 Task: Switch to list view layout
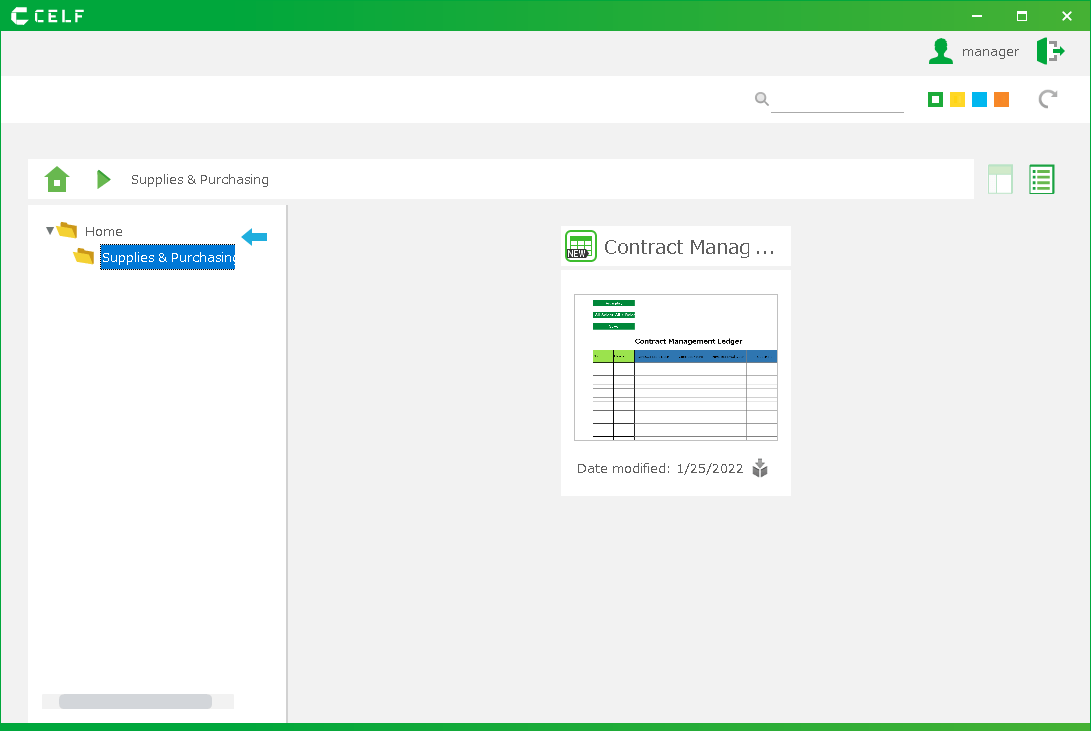[1041, 179]
